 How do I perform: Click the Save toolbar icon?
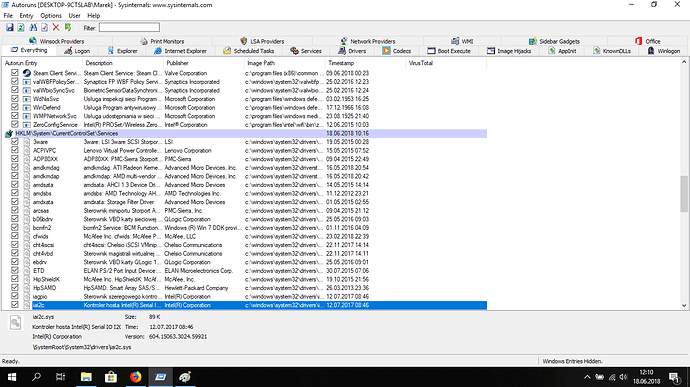click(x=9, y=28)
